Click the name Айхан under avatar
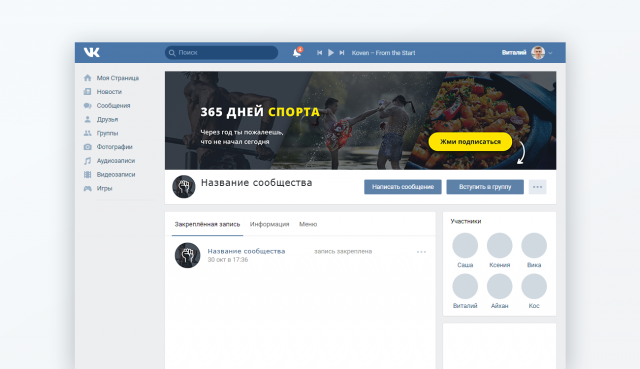Viewport: 640px width, 369px height. [x=500, y=306]
